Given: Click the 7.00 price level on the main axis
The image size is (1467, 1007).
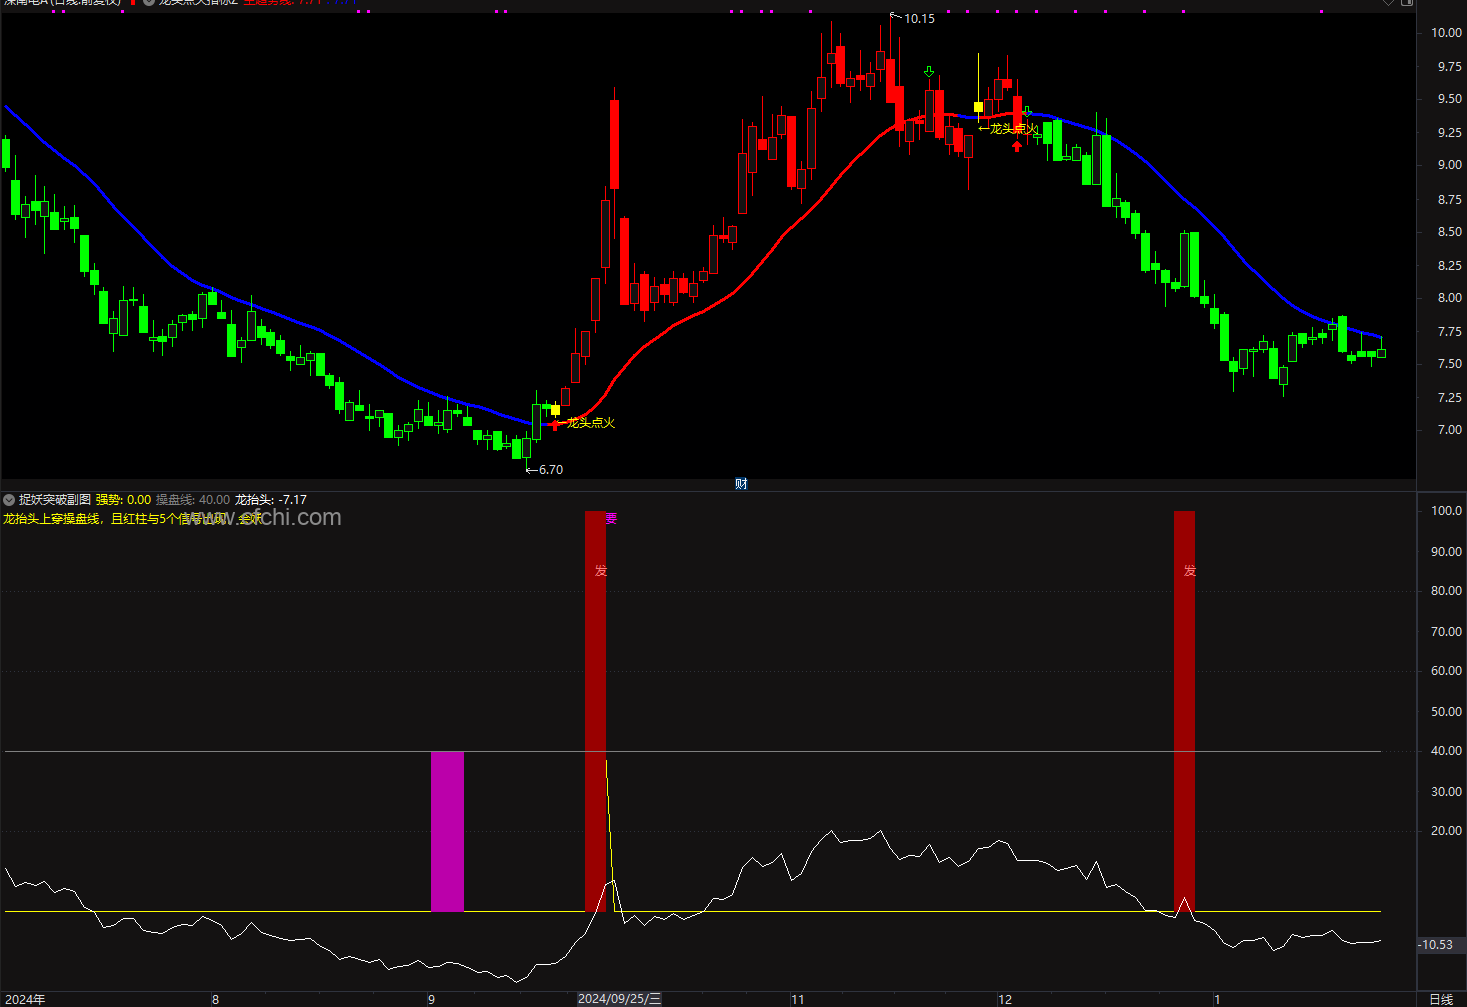Looking at the screenshot, I should (x=1449, y=430).
